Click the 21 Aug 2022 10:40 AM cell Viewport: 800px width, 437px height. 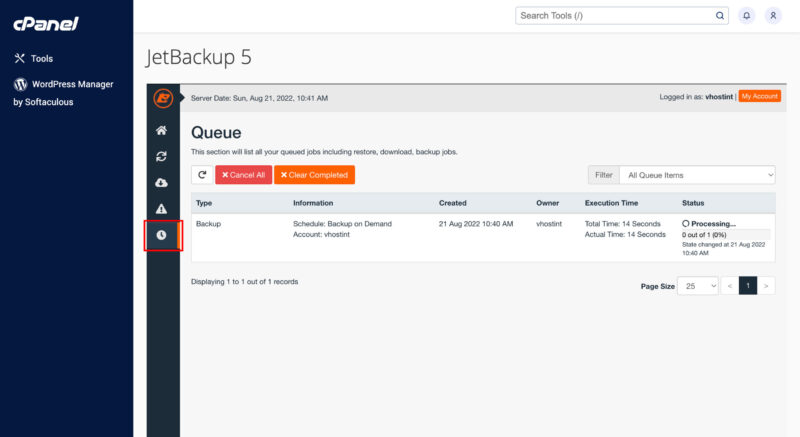476,224
